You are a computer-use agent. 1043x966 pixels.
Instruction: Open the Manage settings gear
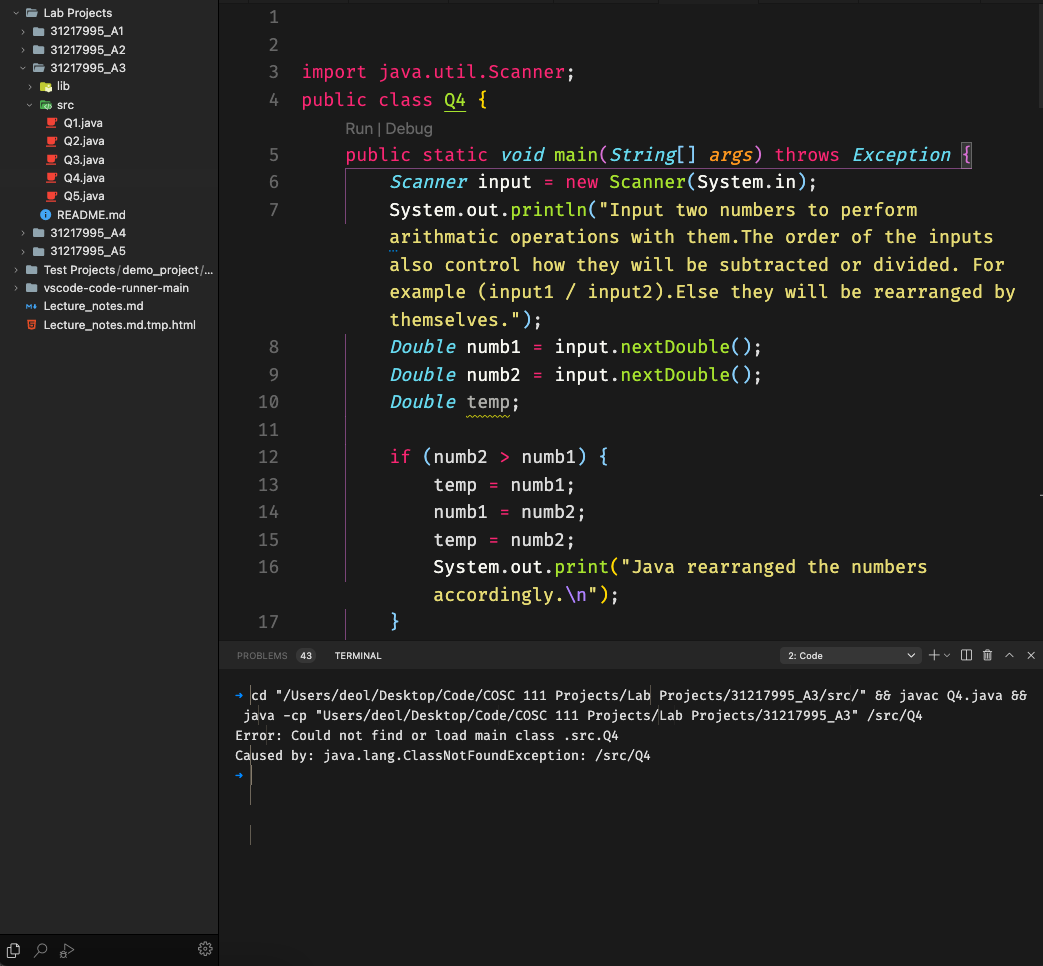[x=205, y=949]
